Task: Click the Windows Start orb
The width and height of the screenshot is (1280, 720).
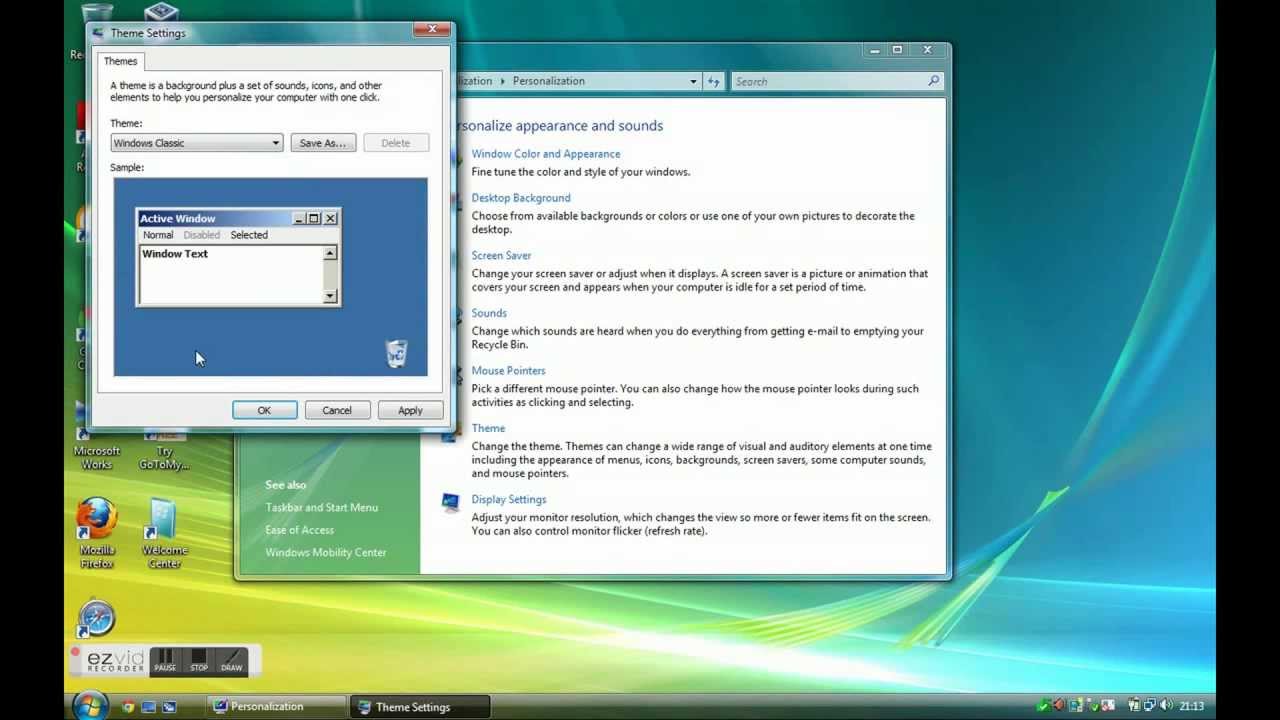Action: point(90,705)
